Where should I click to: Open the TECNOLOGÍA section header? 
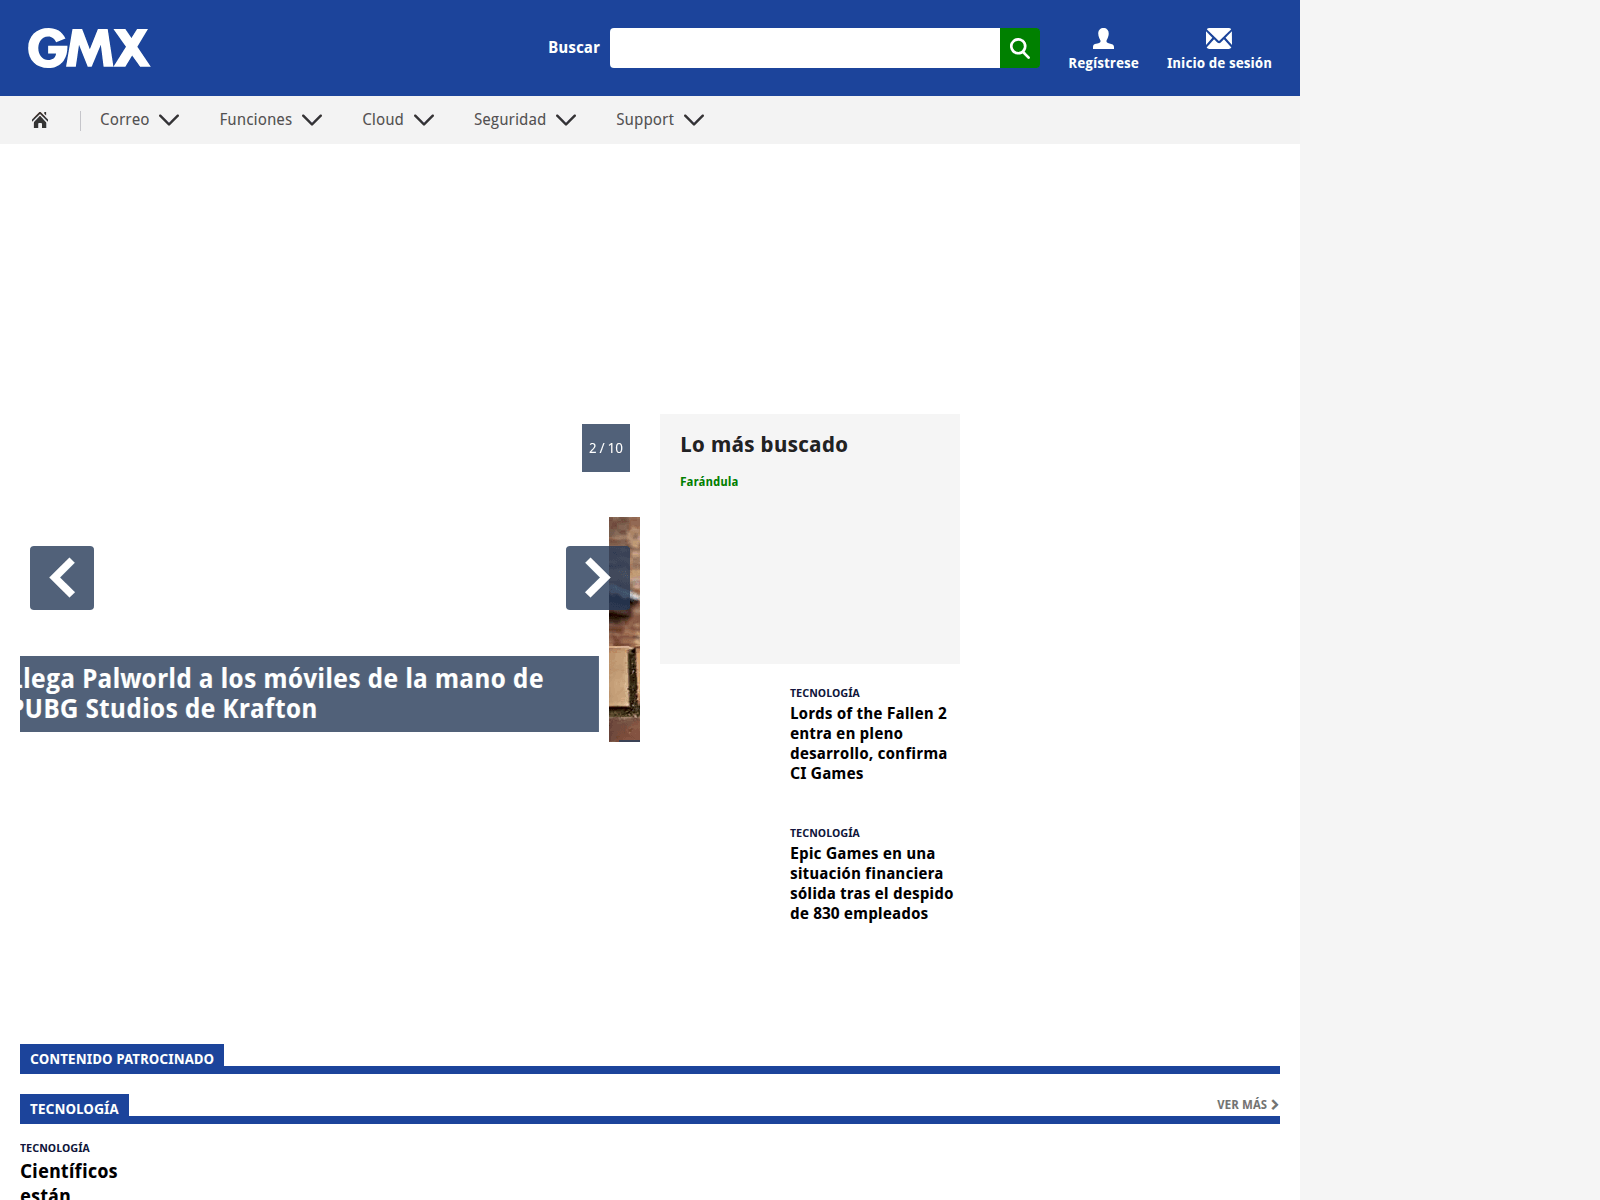(x=74, y=1108)
